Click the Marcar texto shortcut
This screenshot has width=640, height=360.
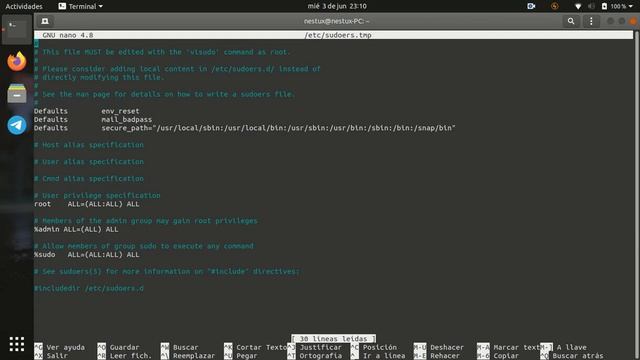pos(509,347)
